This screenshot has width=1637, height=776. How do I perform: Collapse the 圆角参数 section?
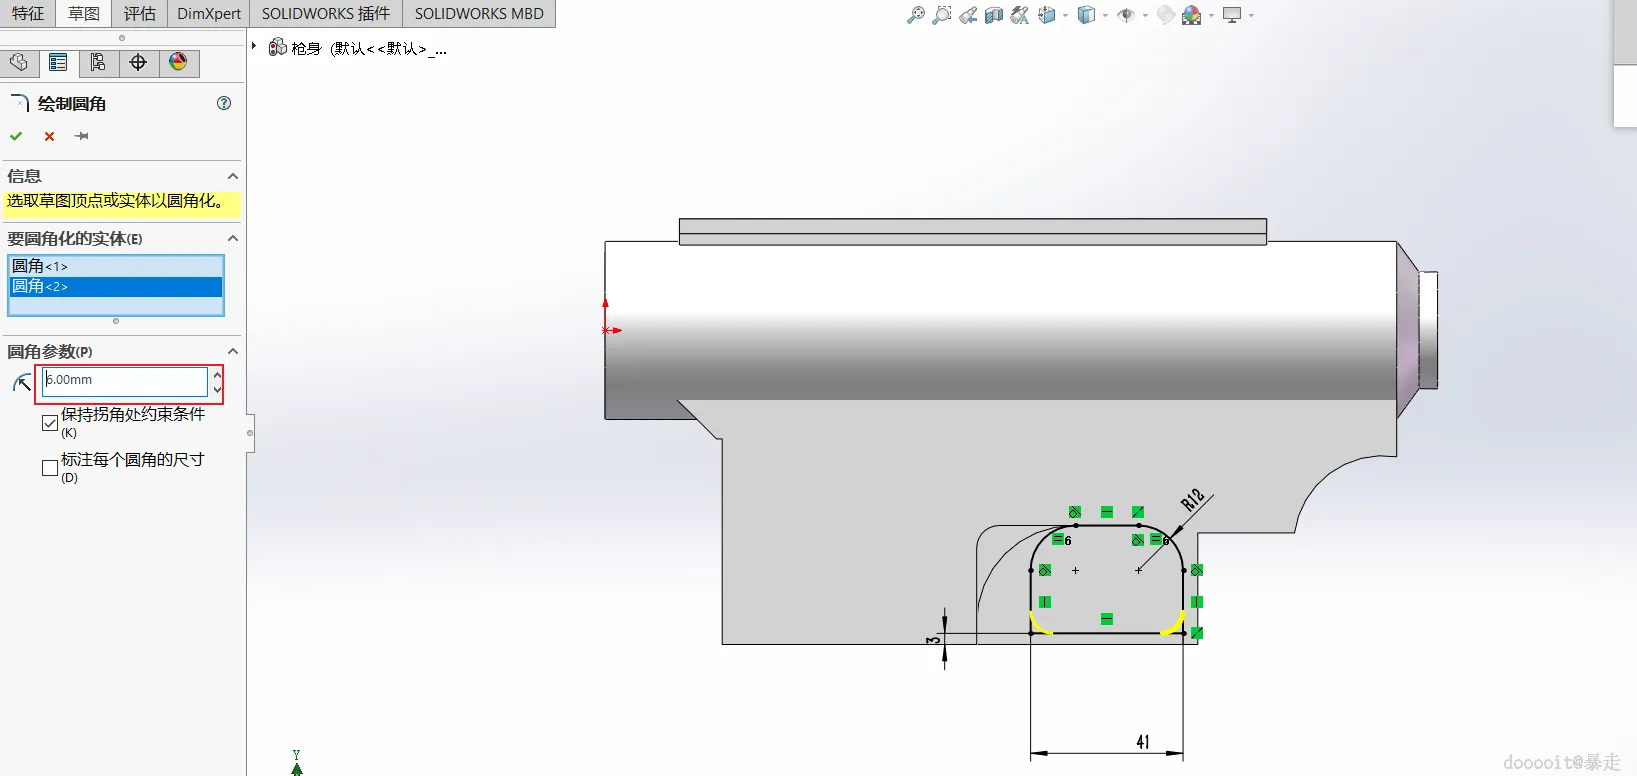(x=233, y=351)
